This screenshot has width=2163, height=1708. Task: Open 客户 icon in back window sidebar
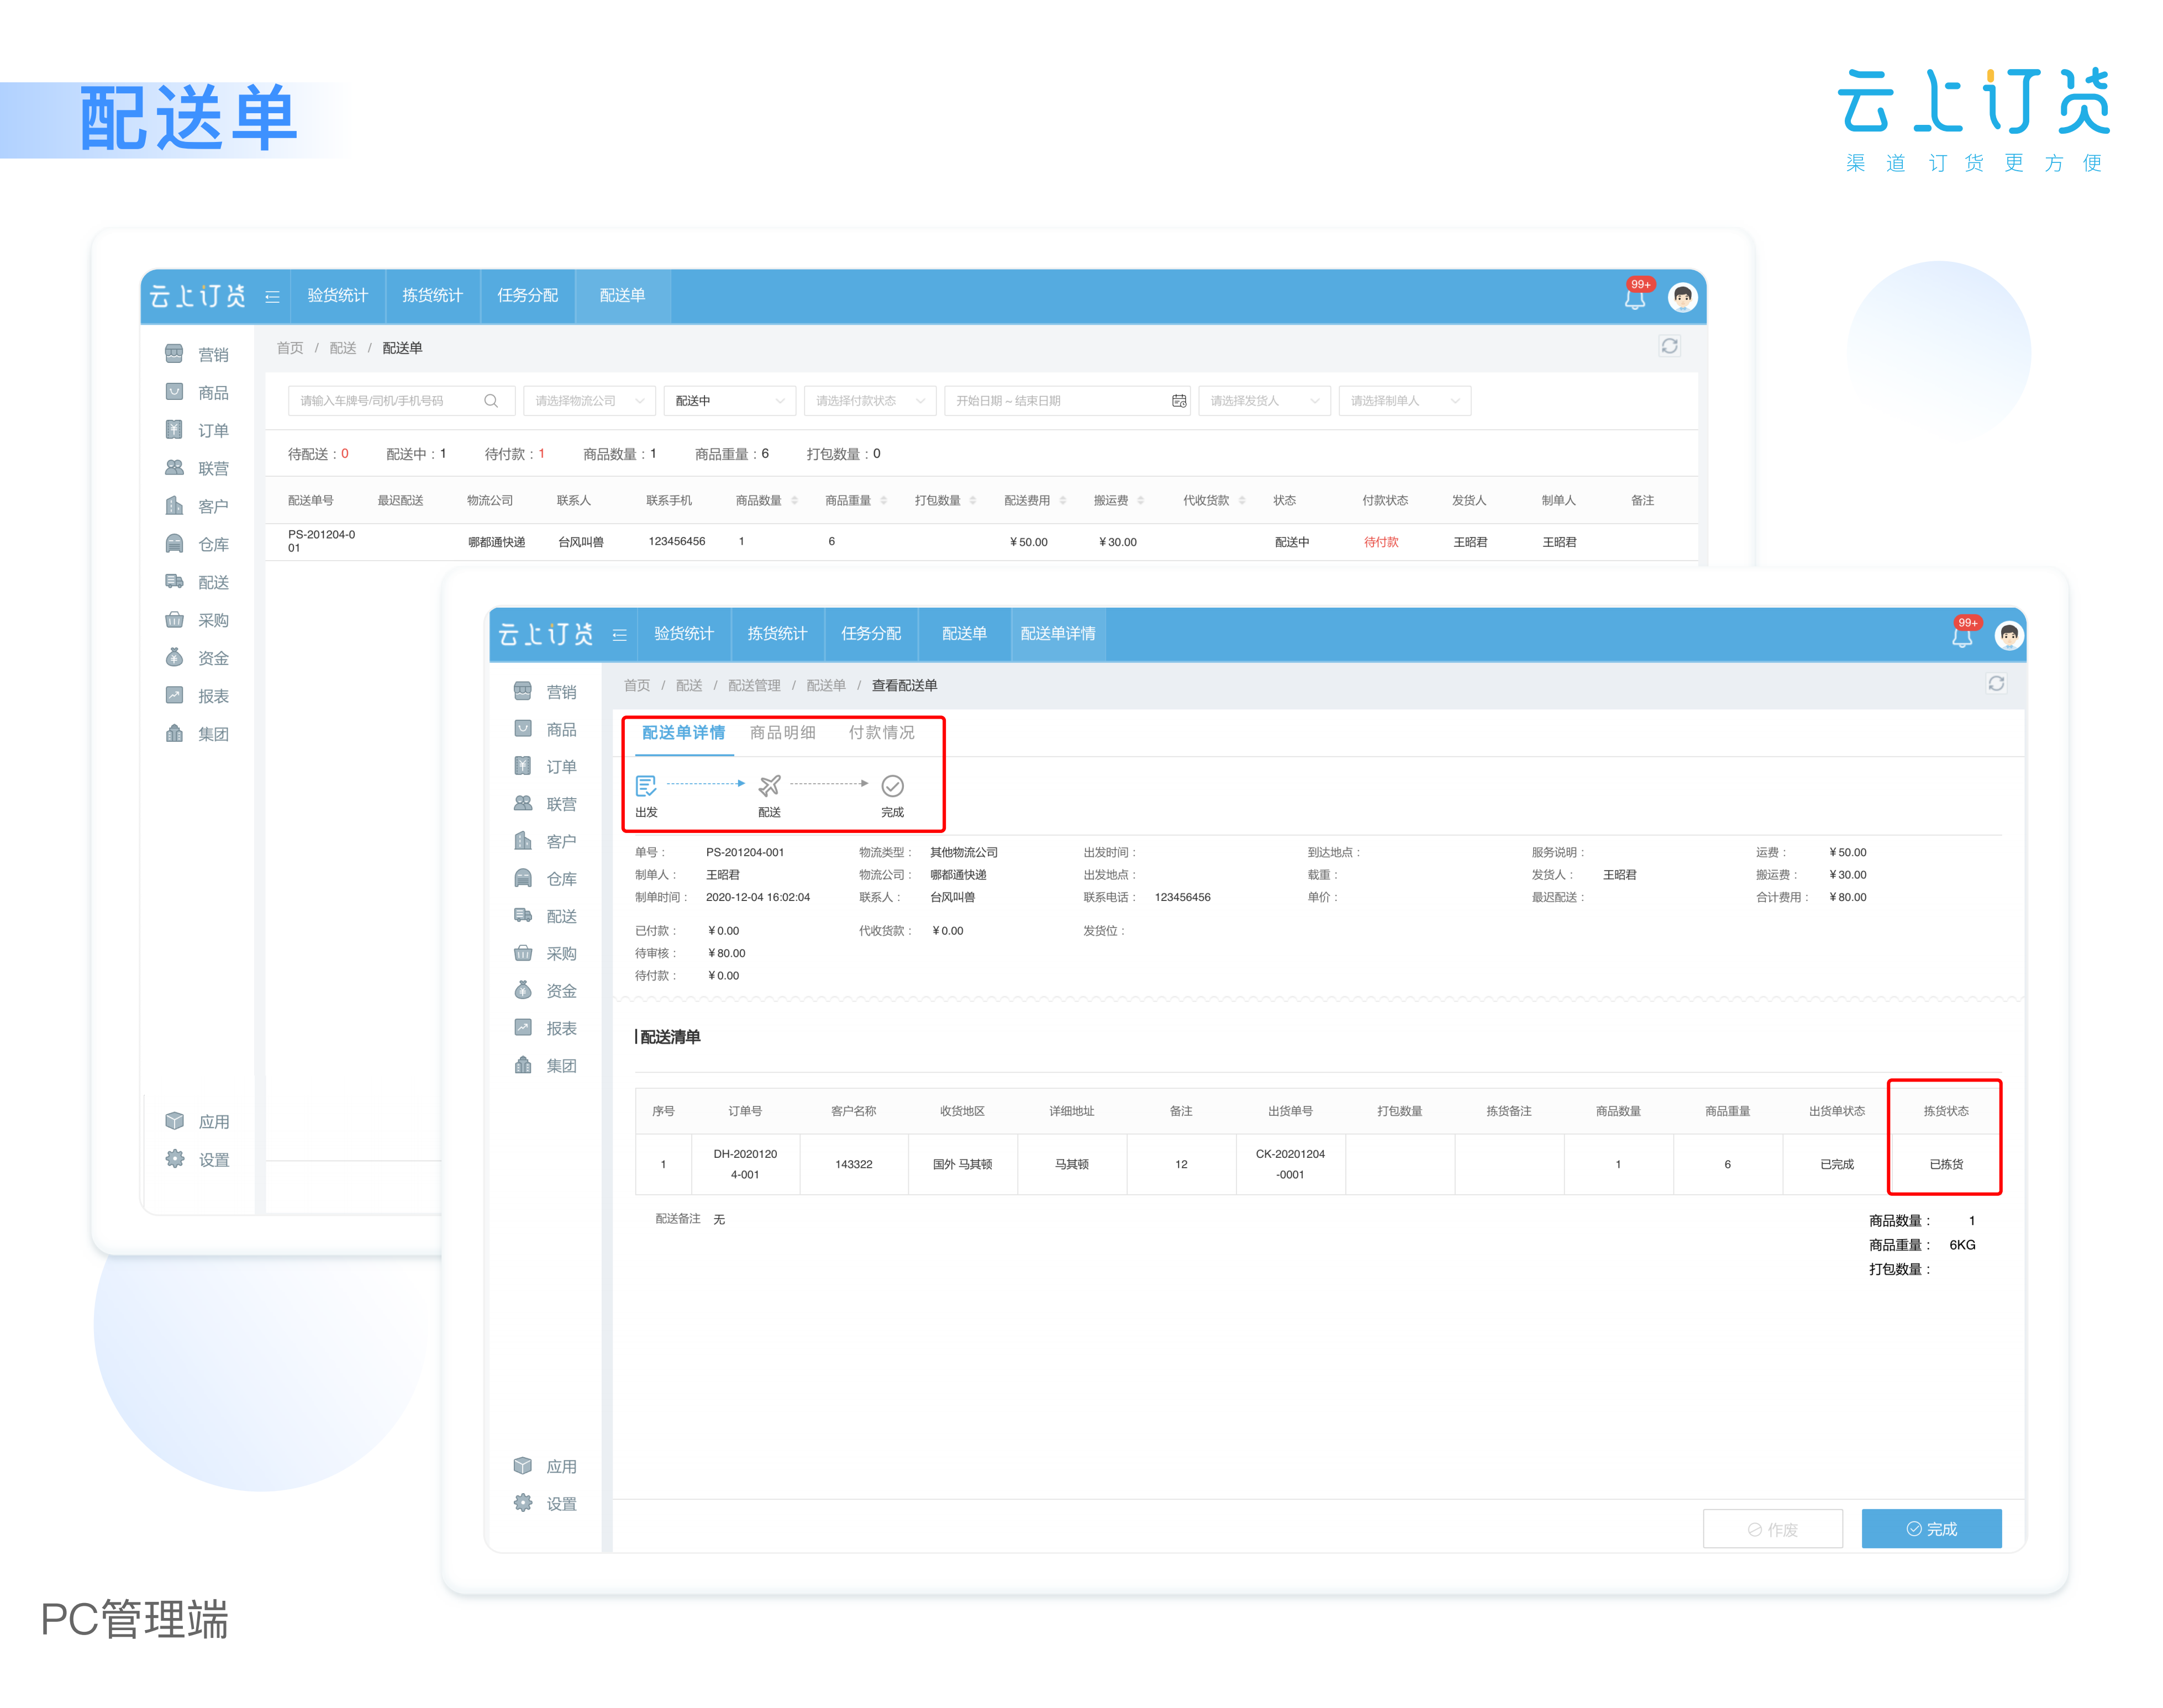[174, 506]
